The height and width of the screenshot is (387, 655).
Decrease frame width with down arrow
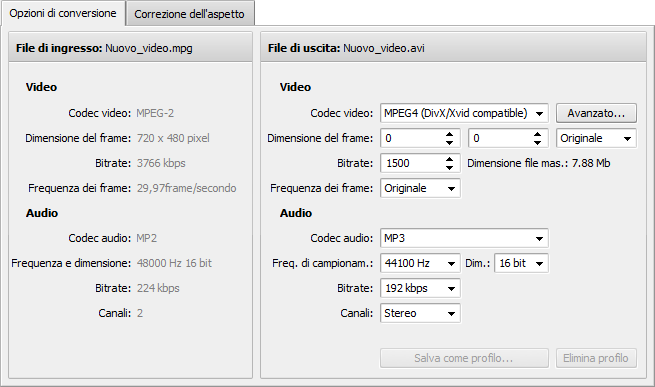[x=449, y=143]
